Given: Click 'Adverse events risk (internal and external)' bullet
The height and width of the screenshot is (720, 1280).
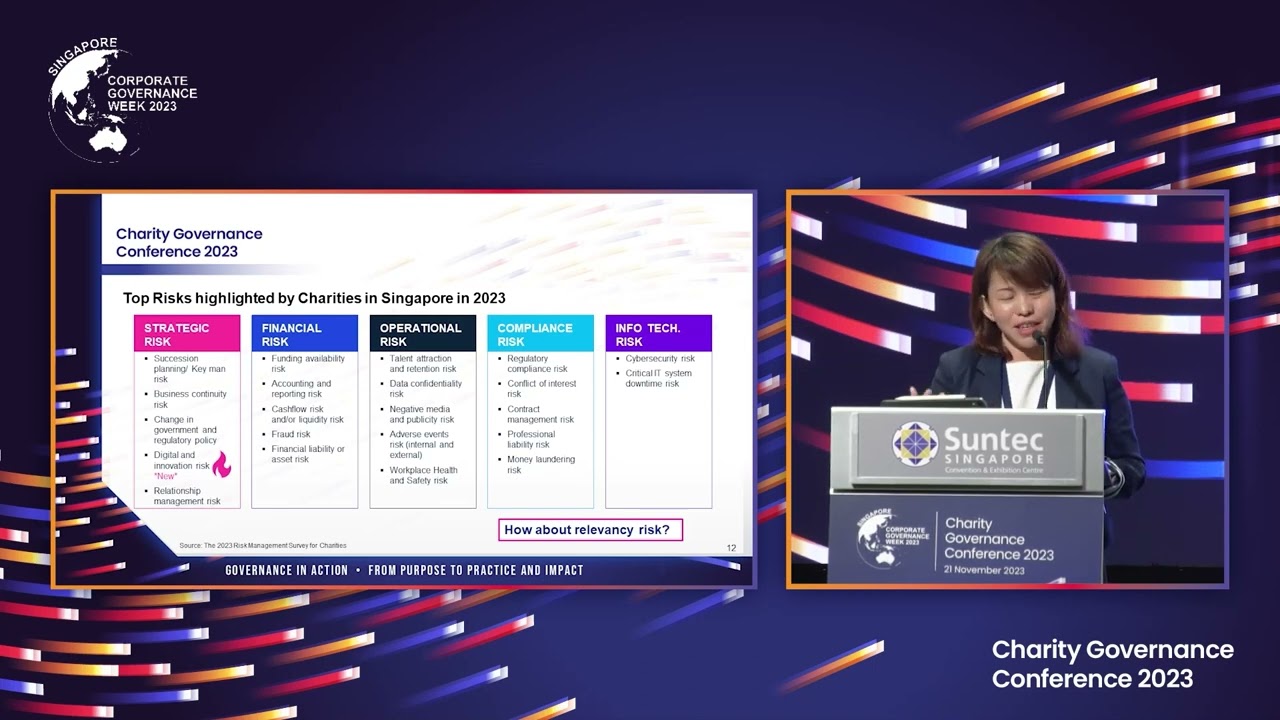Looking at the screenshot, I should (x=421, y=445).
